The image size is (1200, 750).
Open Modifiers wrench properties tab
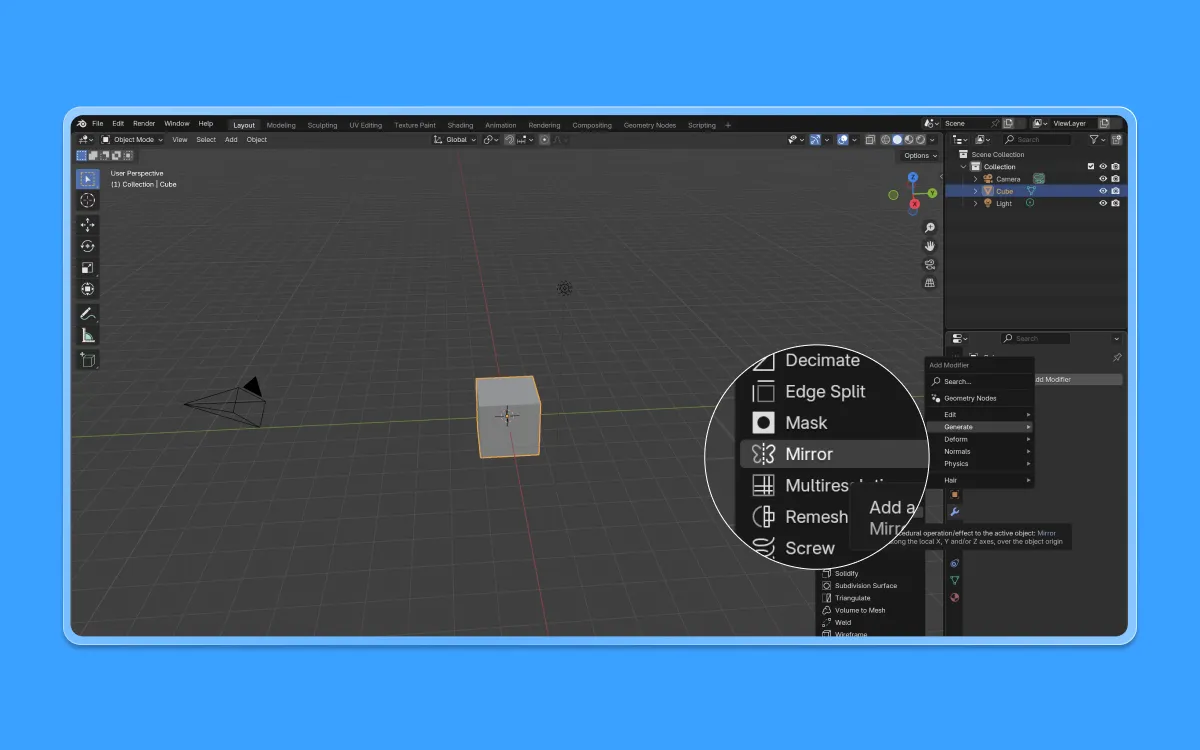954,512
